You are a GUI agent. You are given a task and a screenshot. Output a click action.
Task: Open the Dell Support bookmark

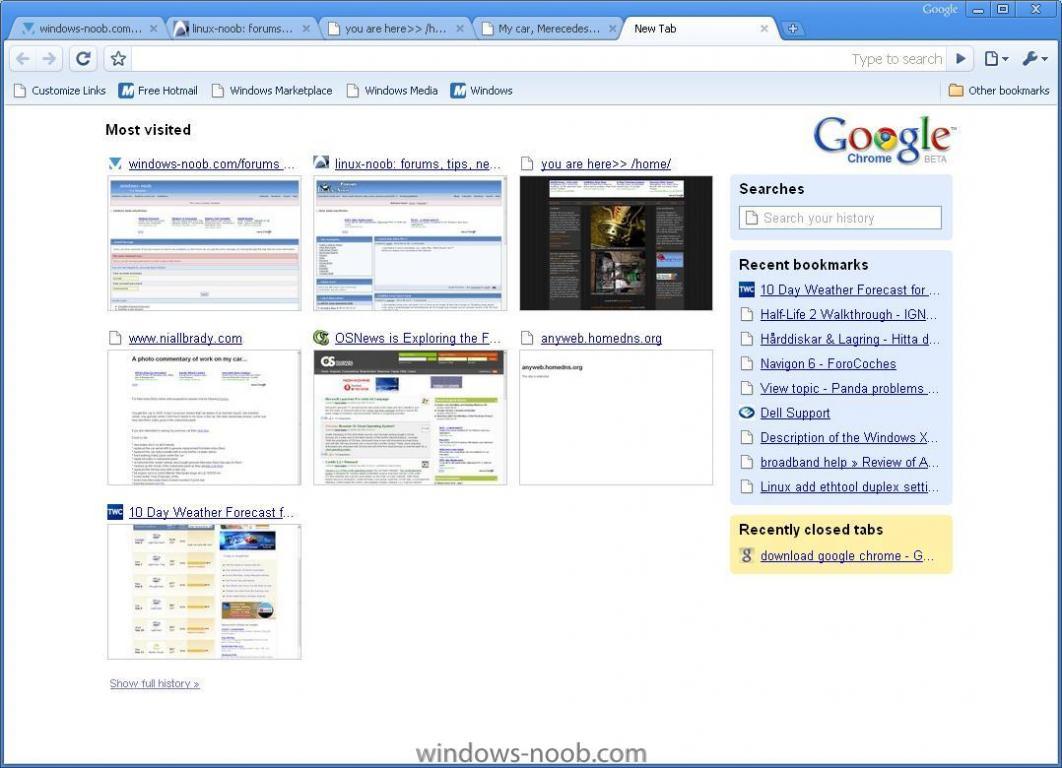click(x=794, y=413)
